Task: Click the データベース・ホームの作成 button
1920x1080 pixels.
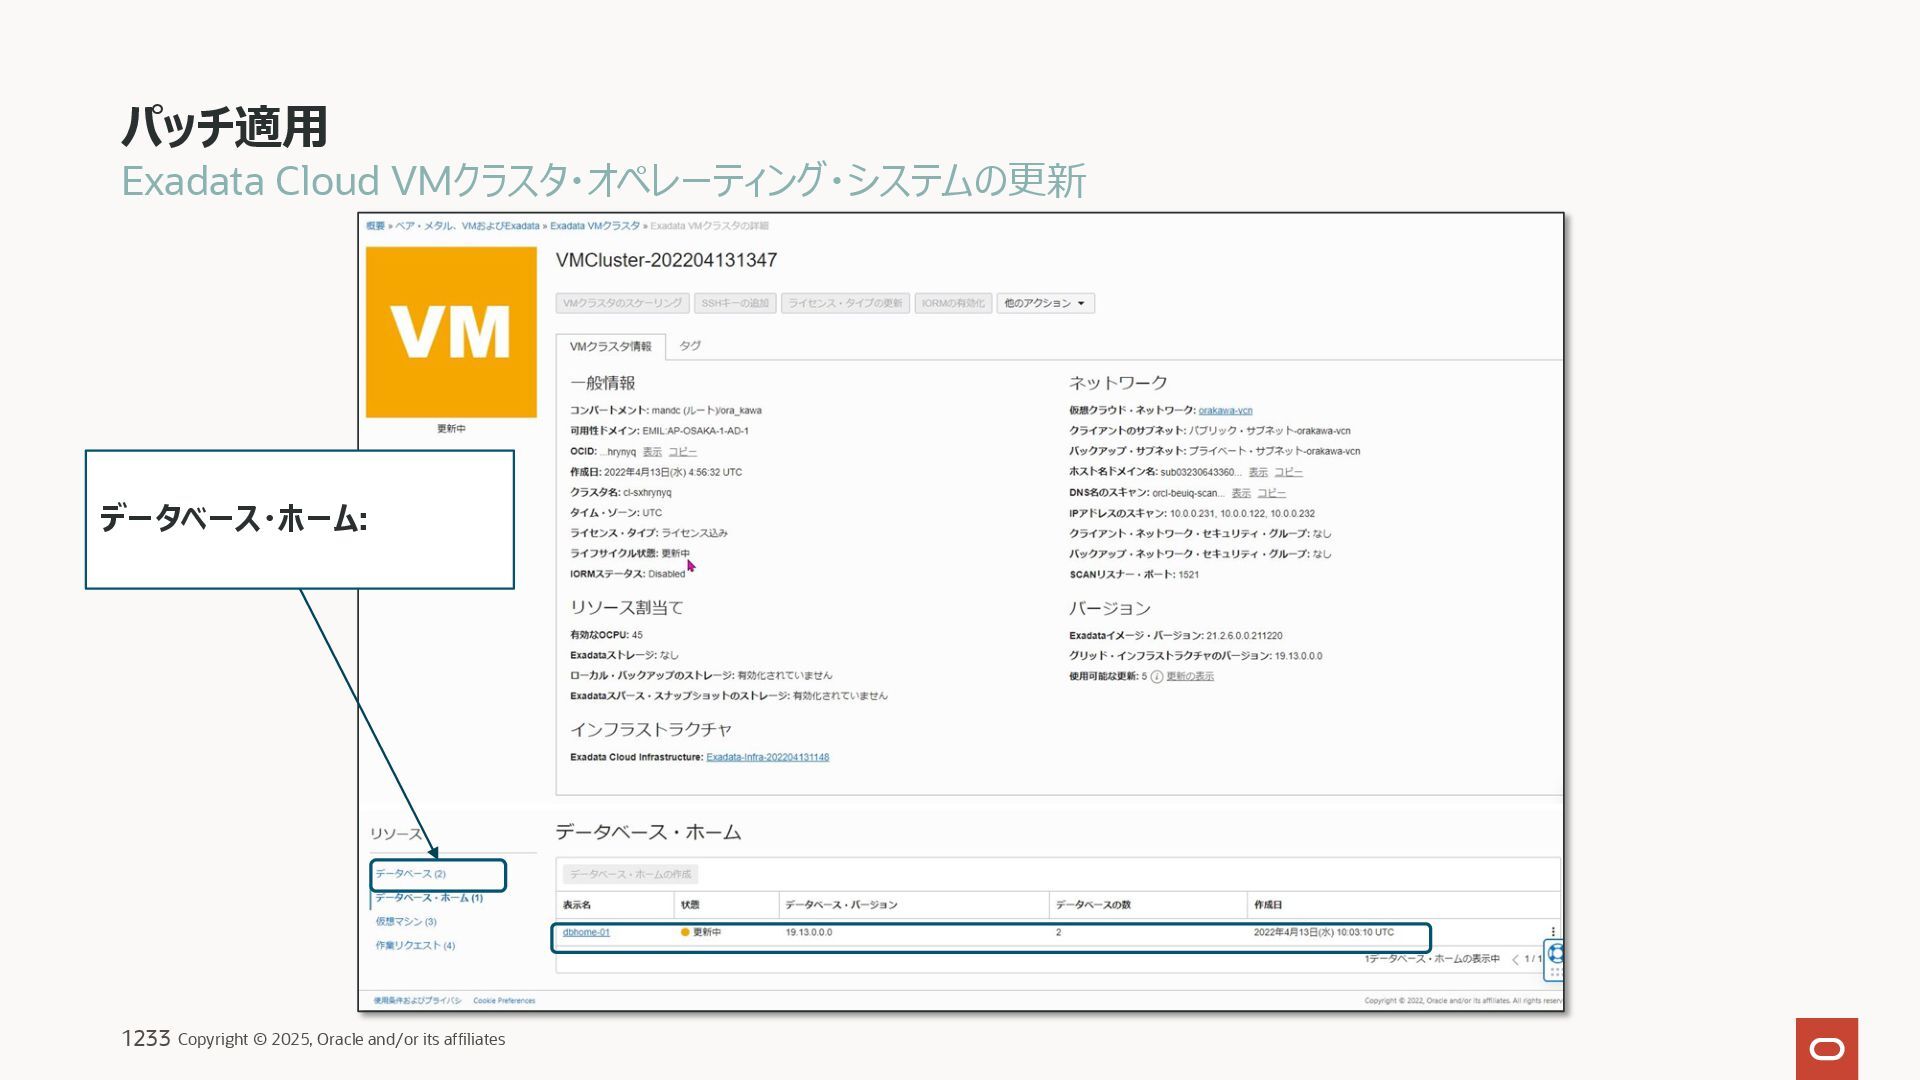Action: [x=630, y=874]
